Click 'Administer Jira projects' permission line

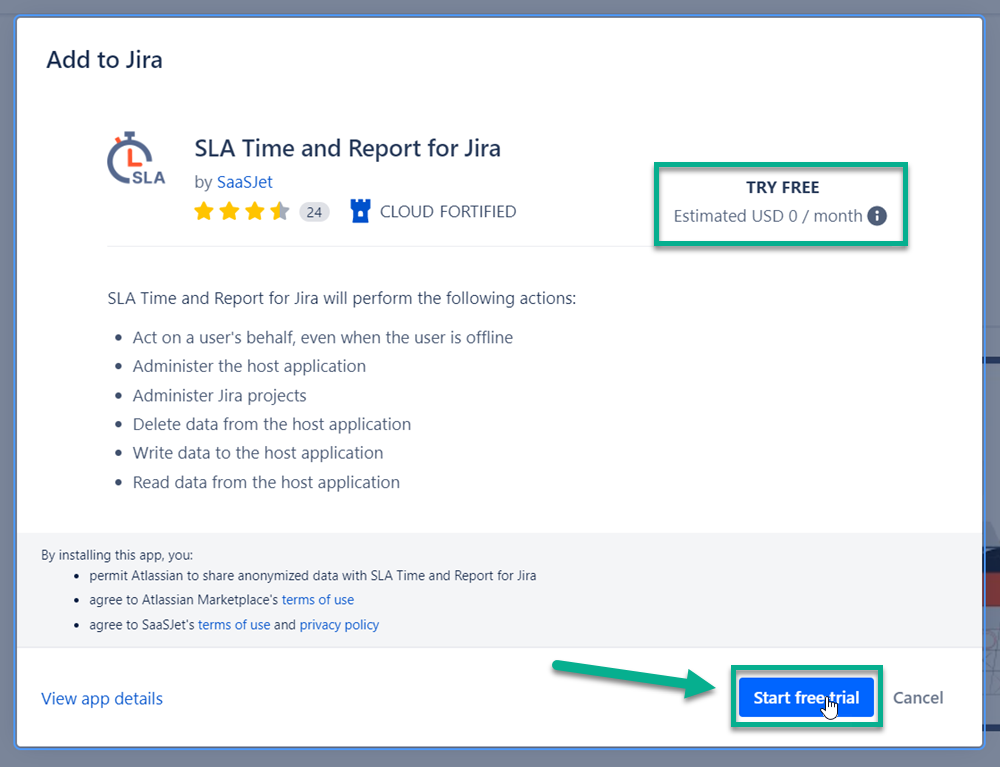[x=219, y=396]
